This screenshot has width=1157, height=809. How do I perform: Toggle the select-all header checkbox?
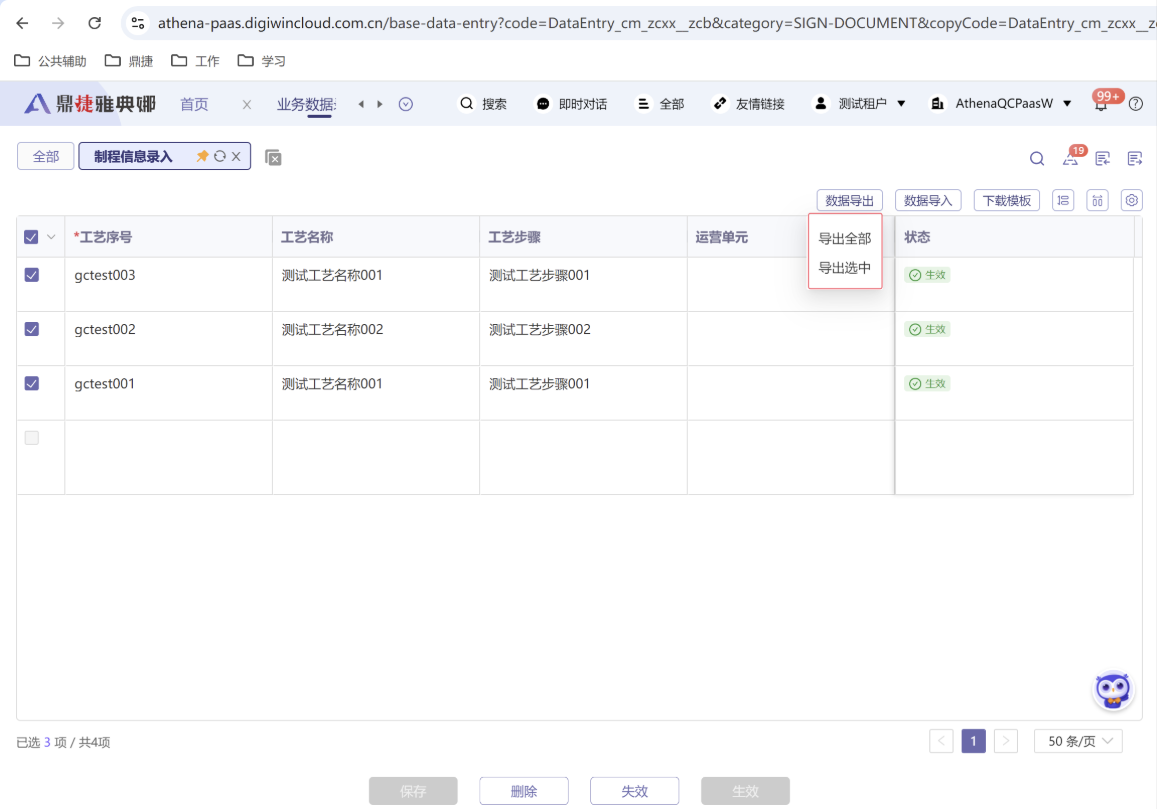point(31,237)
